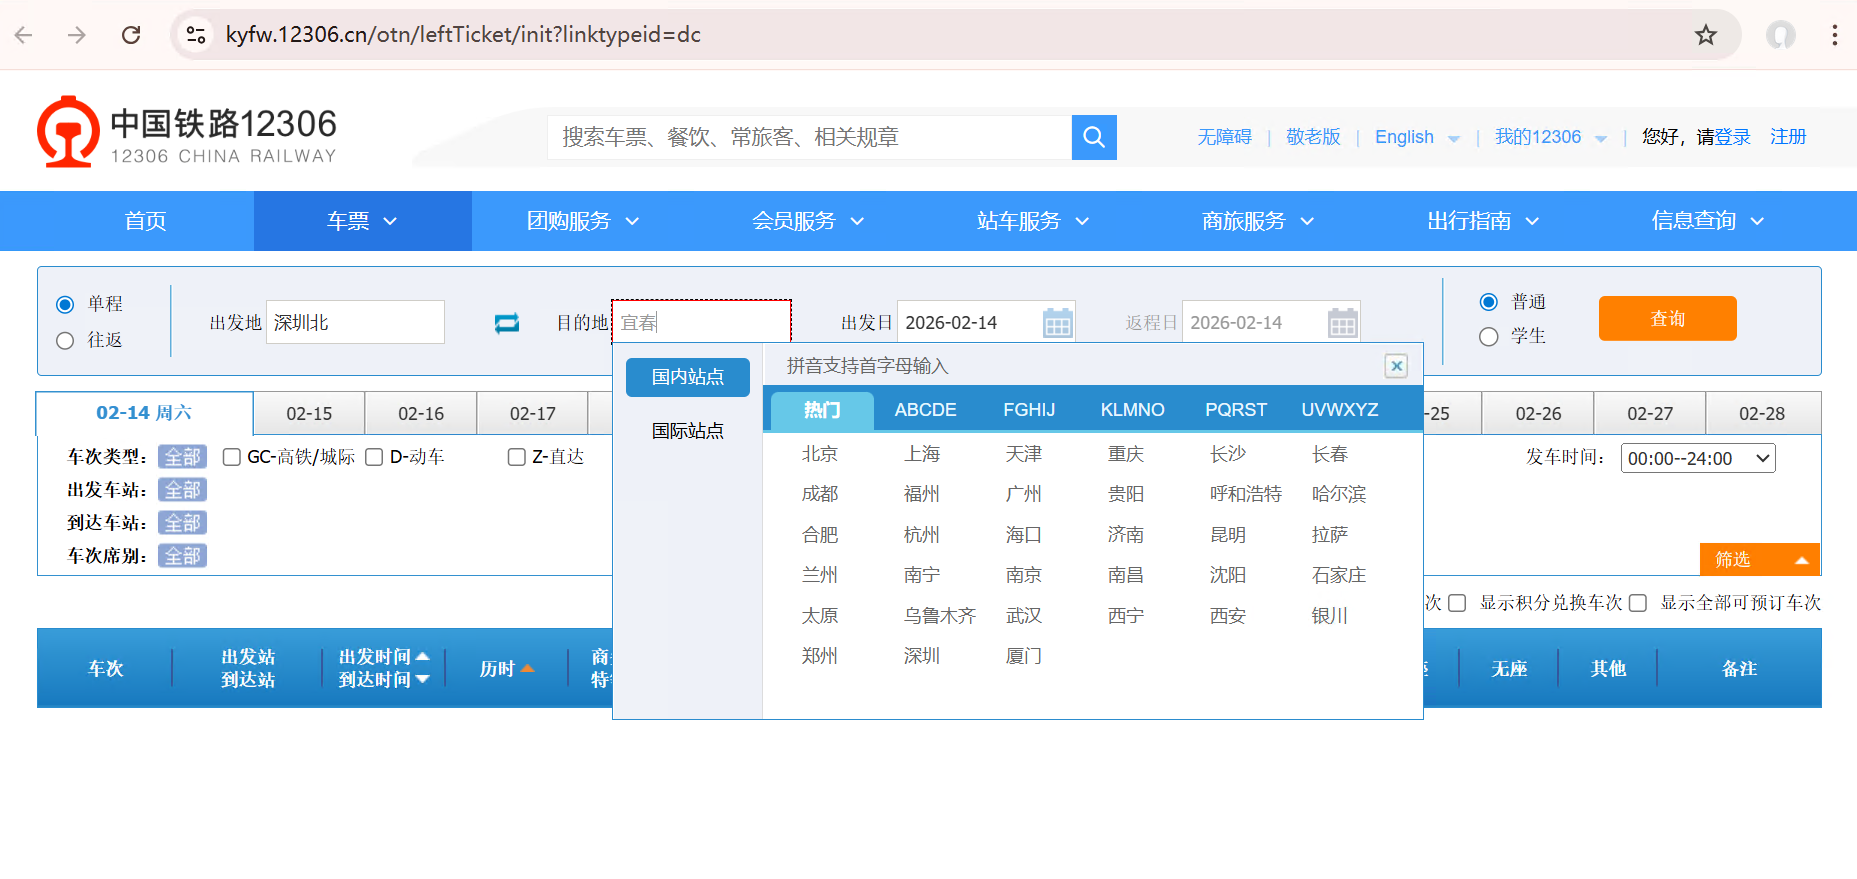Expand 团购服务 navigation menu

pos(583,221)
